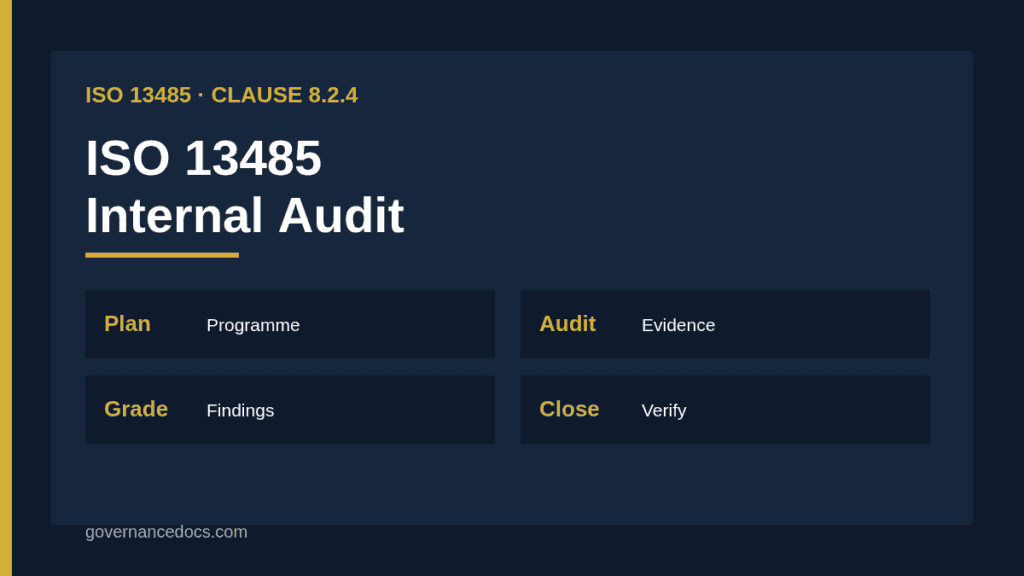Image resolution: width=1024 pixels, height=576 pixels.
Task: Open the governancedocs.com link
Action: [x=167, y=532]
